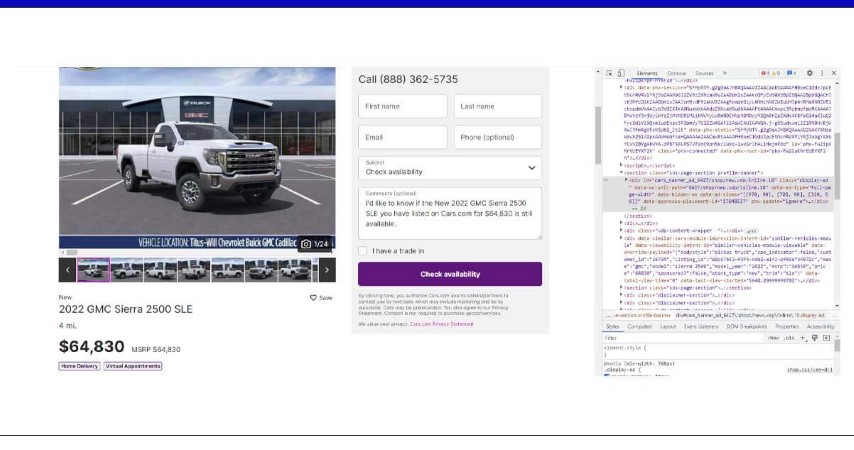
Task: Click the Save heart icon
Action: [x=313, y=297]
